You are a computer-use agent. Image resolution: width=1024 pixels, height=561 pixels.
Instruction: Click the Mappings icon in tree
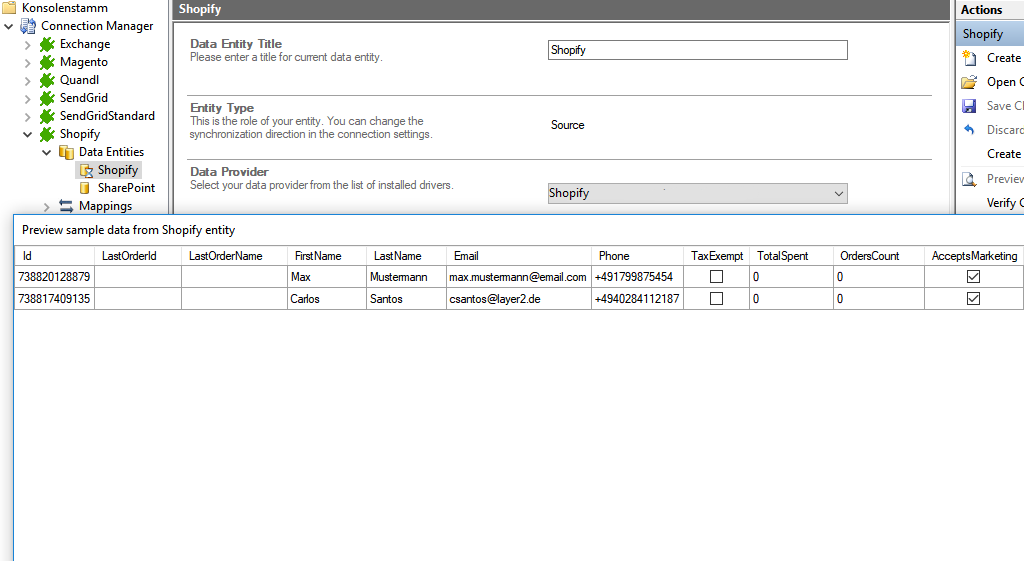(x=66, y=206)
